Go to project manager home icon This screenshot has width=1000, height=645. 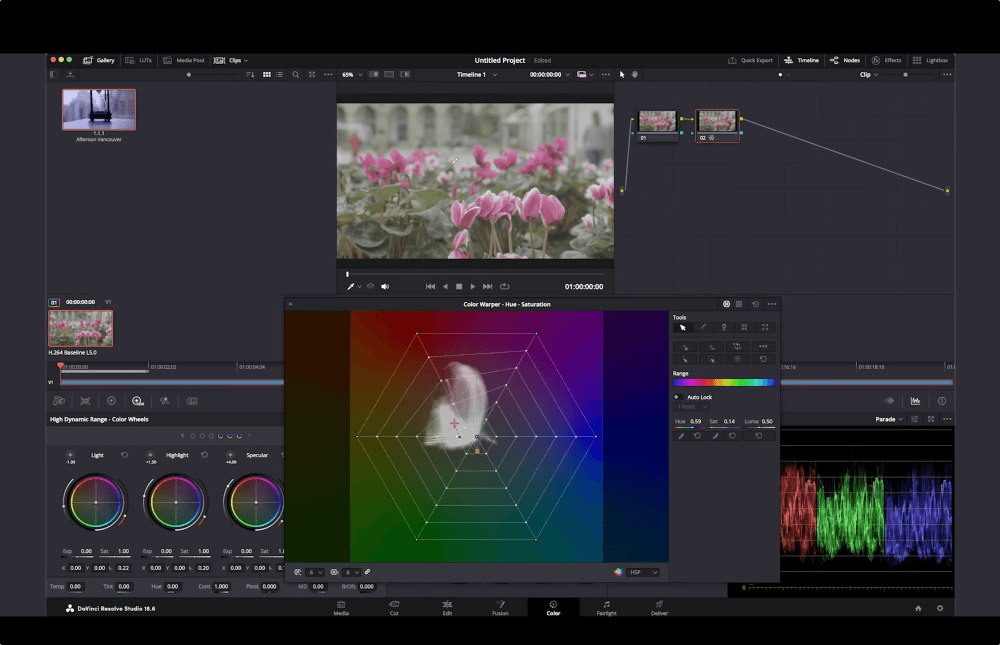tap(918, 608)
